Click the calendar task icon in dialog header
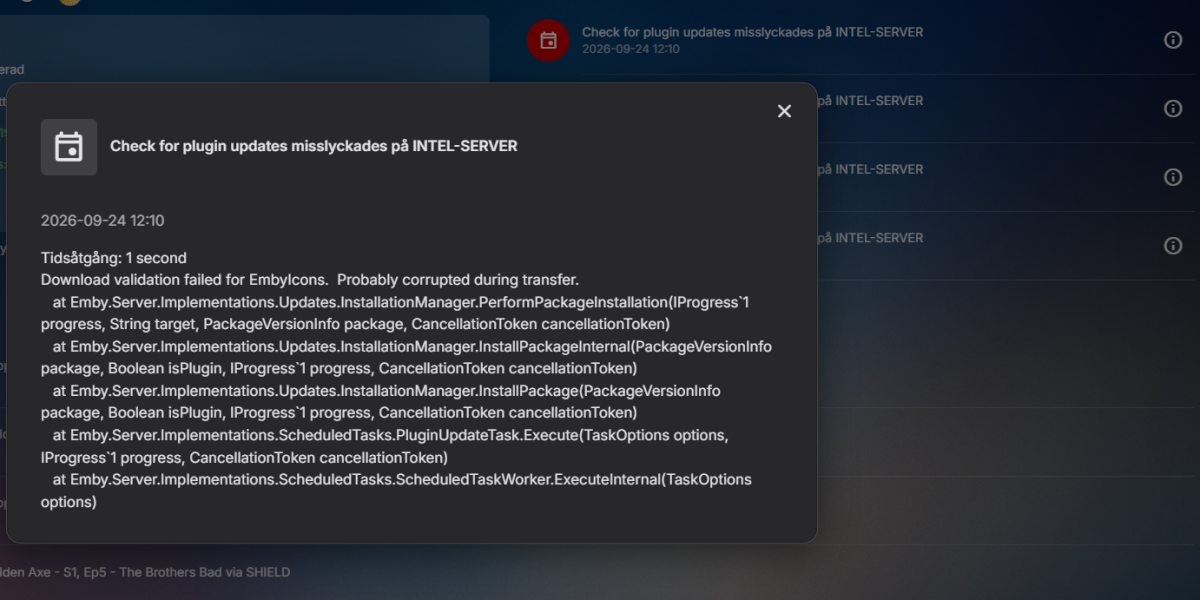 69,147
